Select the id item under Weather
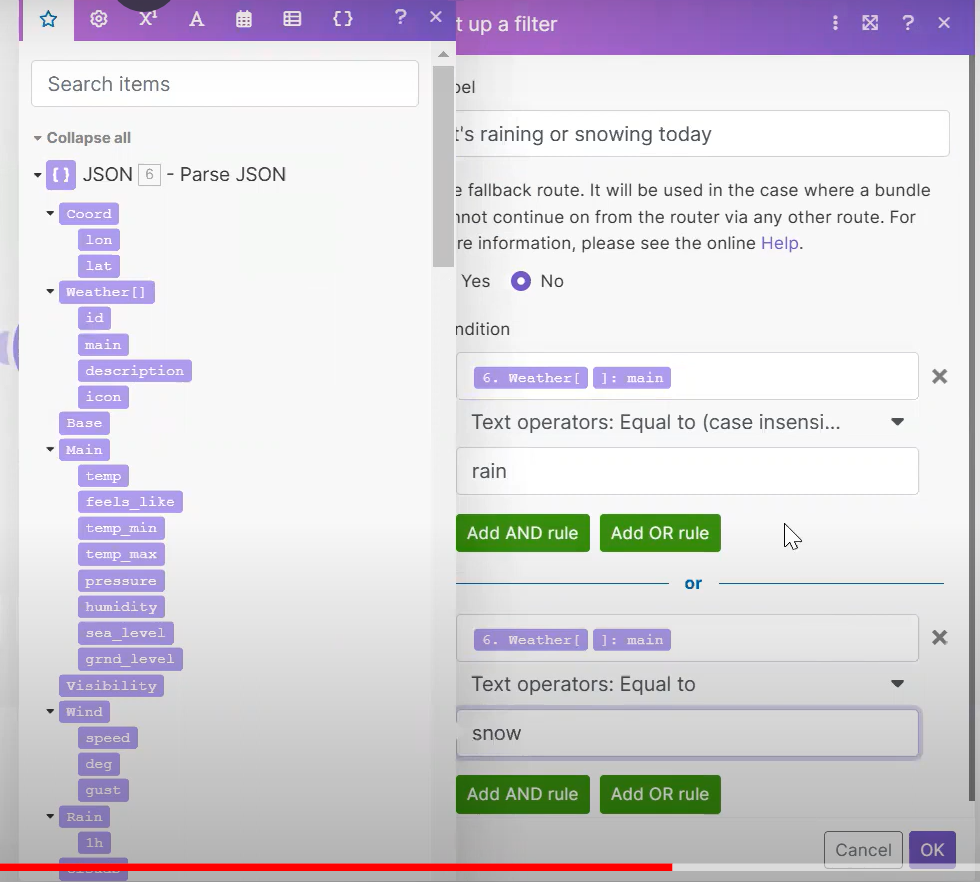 (94, 318)
